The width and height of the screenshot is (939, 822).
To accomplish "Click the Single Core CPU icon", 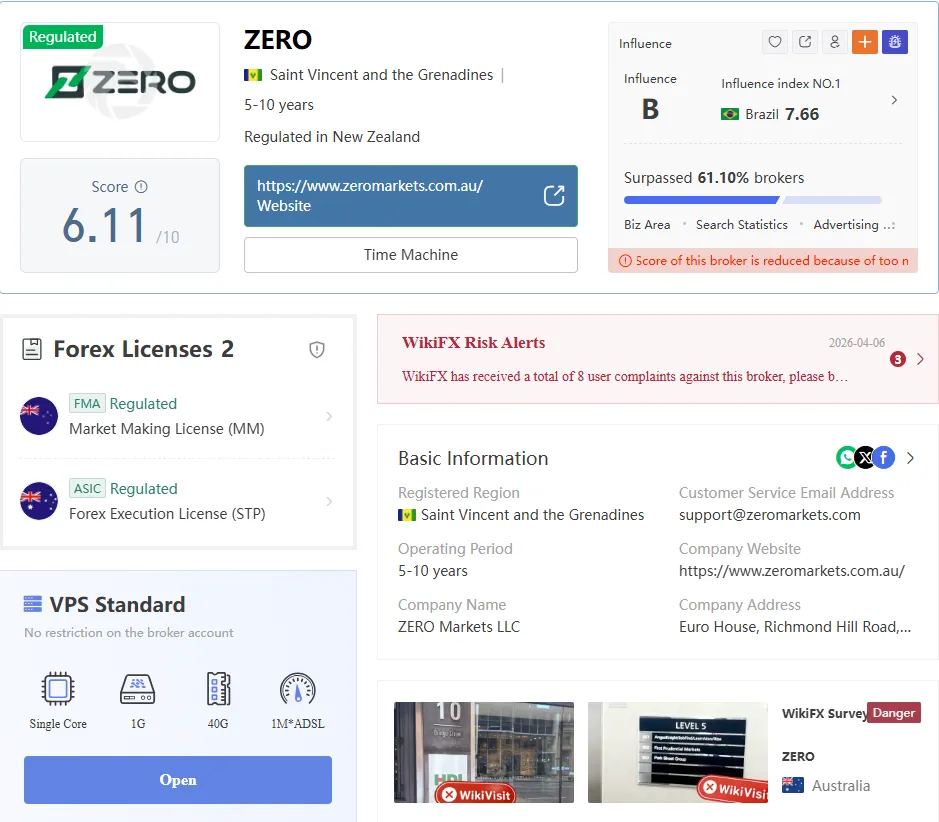I will (58, 688).
